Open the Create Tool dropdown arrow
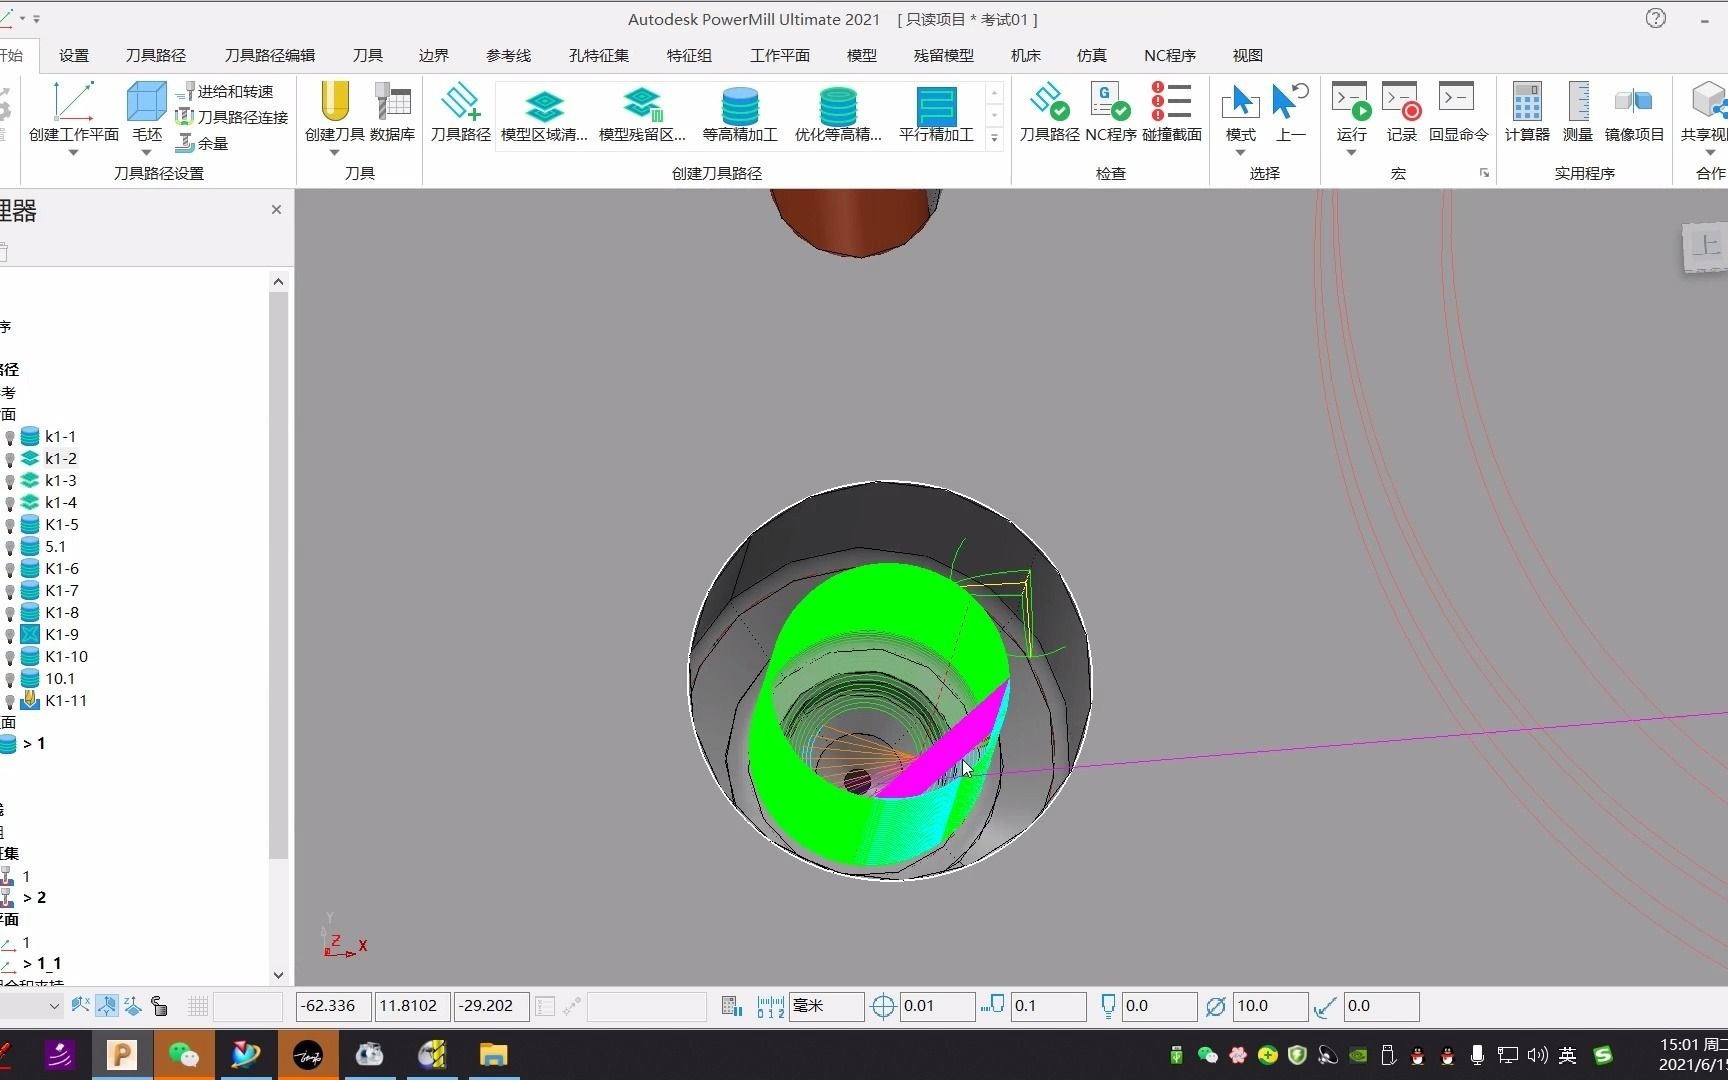Image resolution: width=1728 pixels, height=1080 pixels. [x=334, y=153]
